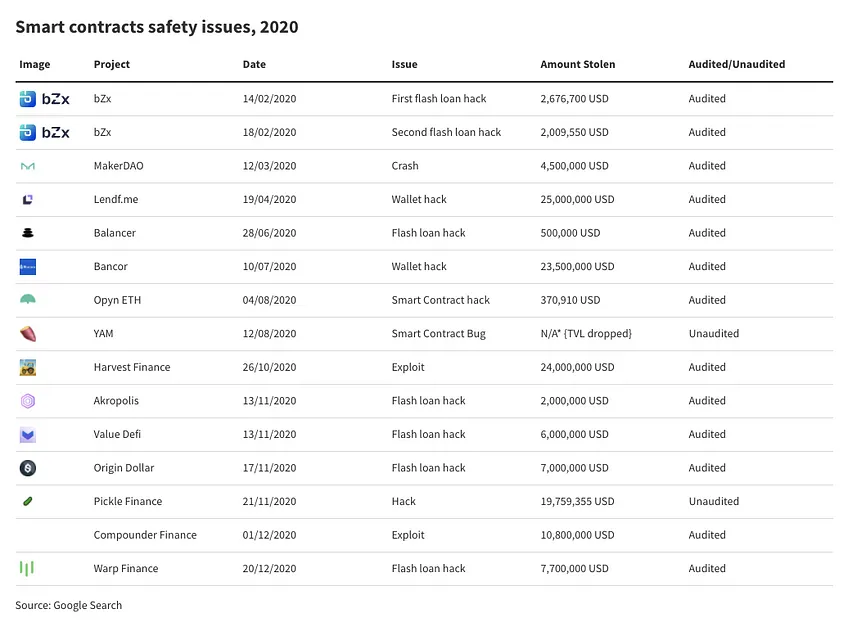Click the Audited/Unaudited column header

pyautogui.click(x=737, y=64)
